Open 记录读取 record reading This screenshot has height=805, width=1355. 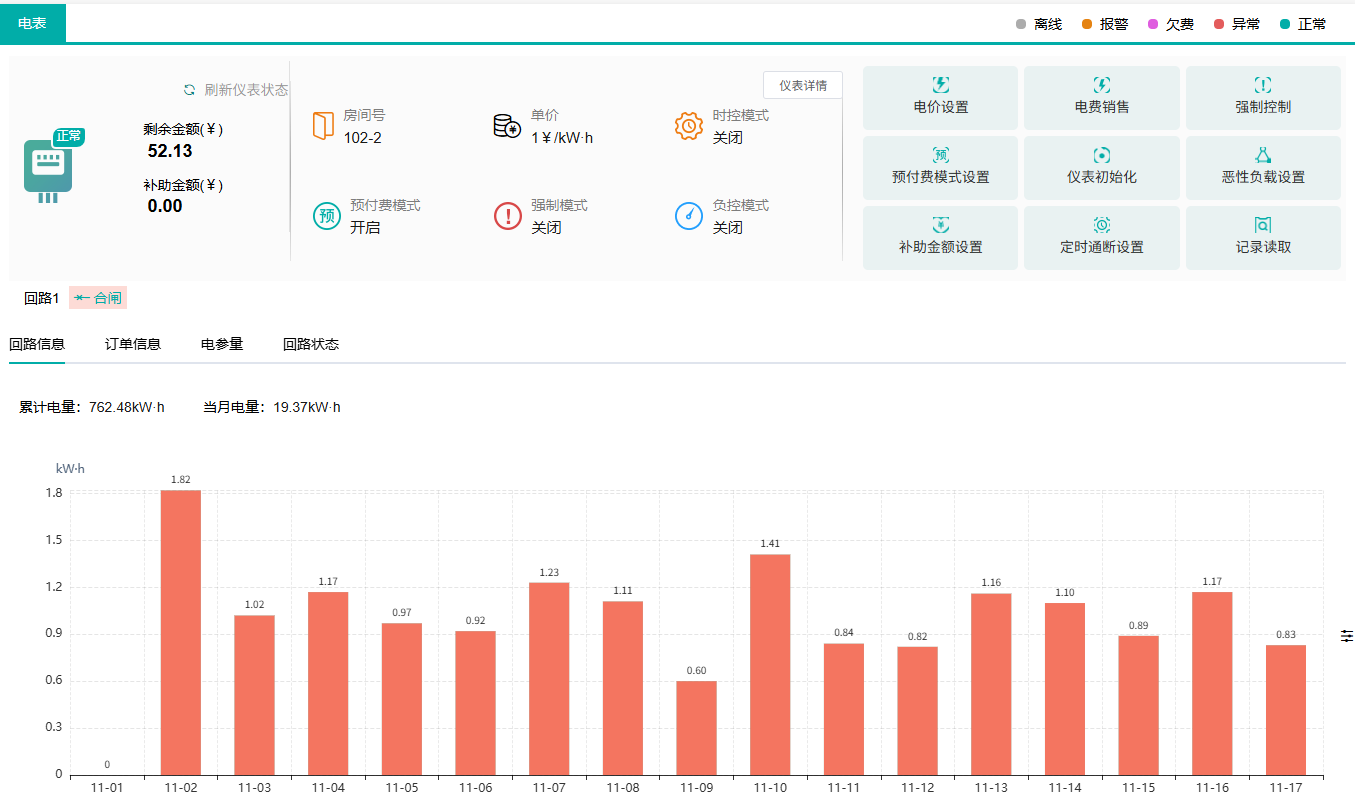[x=1262, y=237]
